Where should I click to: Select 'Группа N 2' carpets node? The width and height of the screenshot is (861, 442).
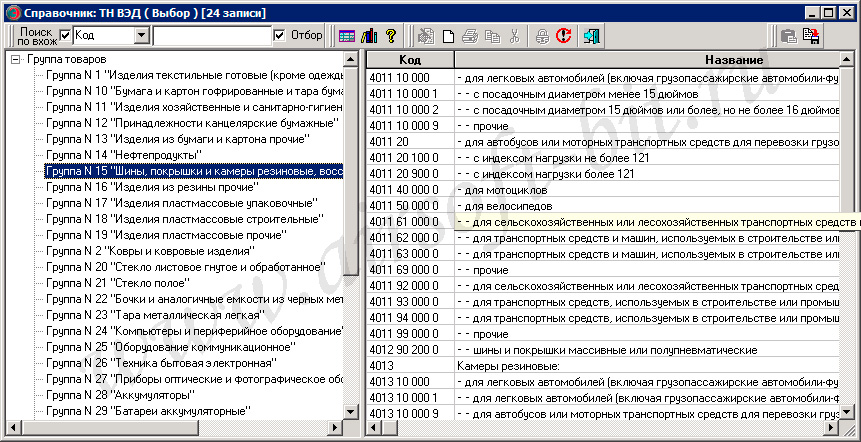pos(150,251)
